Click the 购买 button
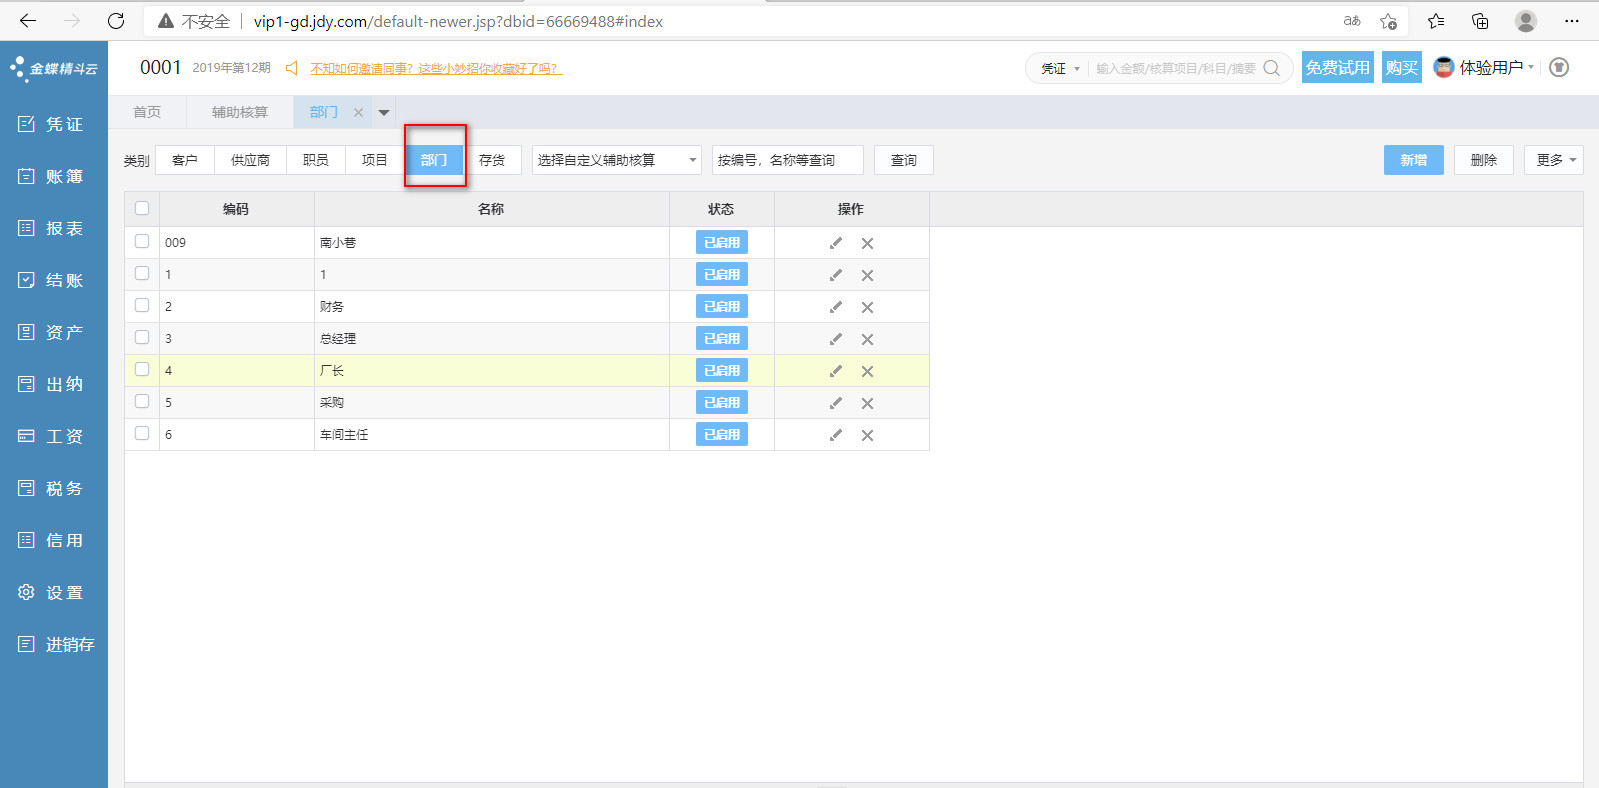 coord(1402,67)
